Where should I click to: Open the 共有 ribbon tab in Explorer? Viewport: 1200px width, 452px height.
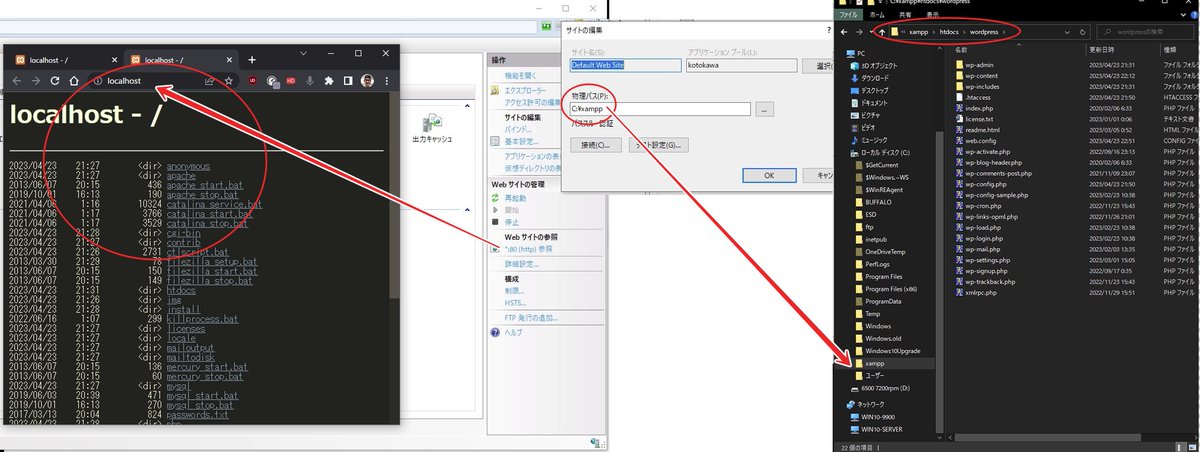(904, 15)
